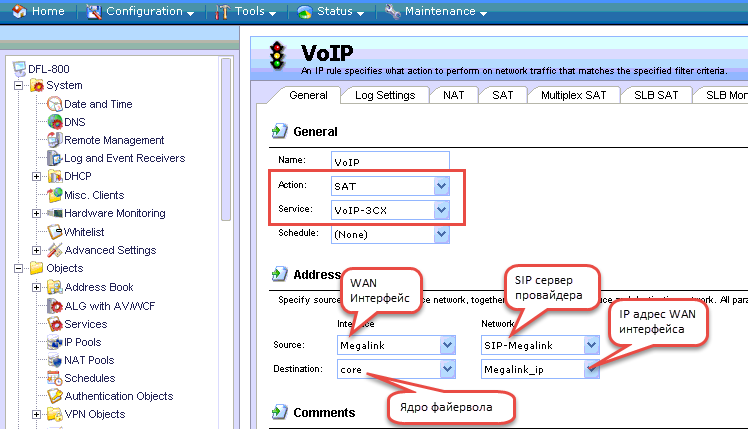
Task: Click the Hardware Monitoring icon
Action: click(x=55, y=213)
